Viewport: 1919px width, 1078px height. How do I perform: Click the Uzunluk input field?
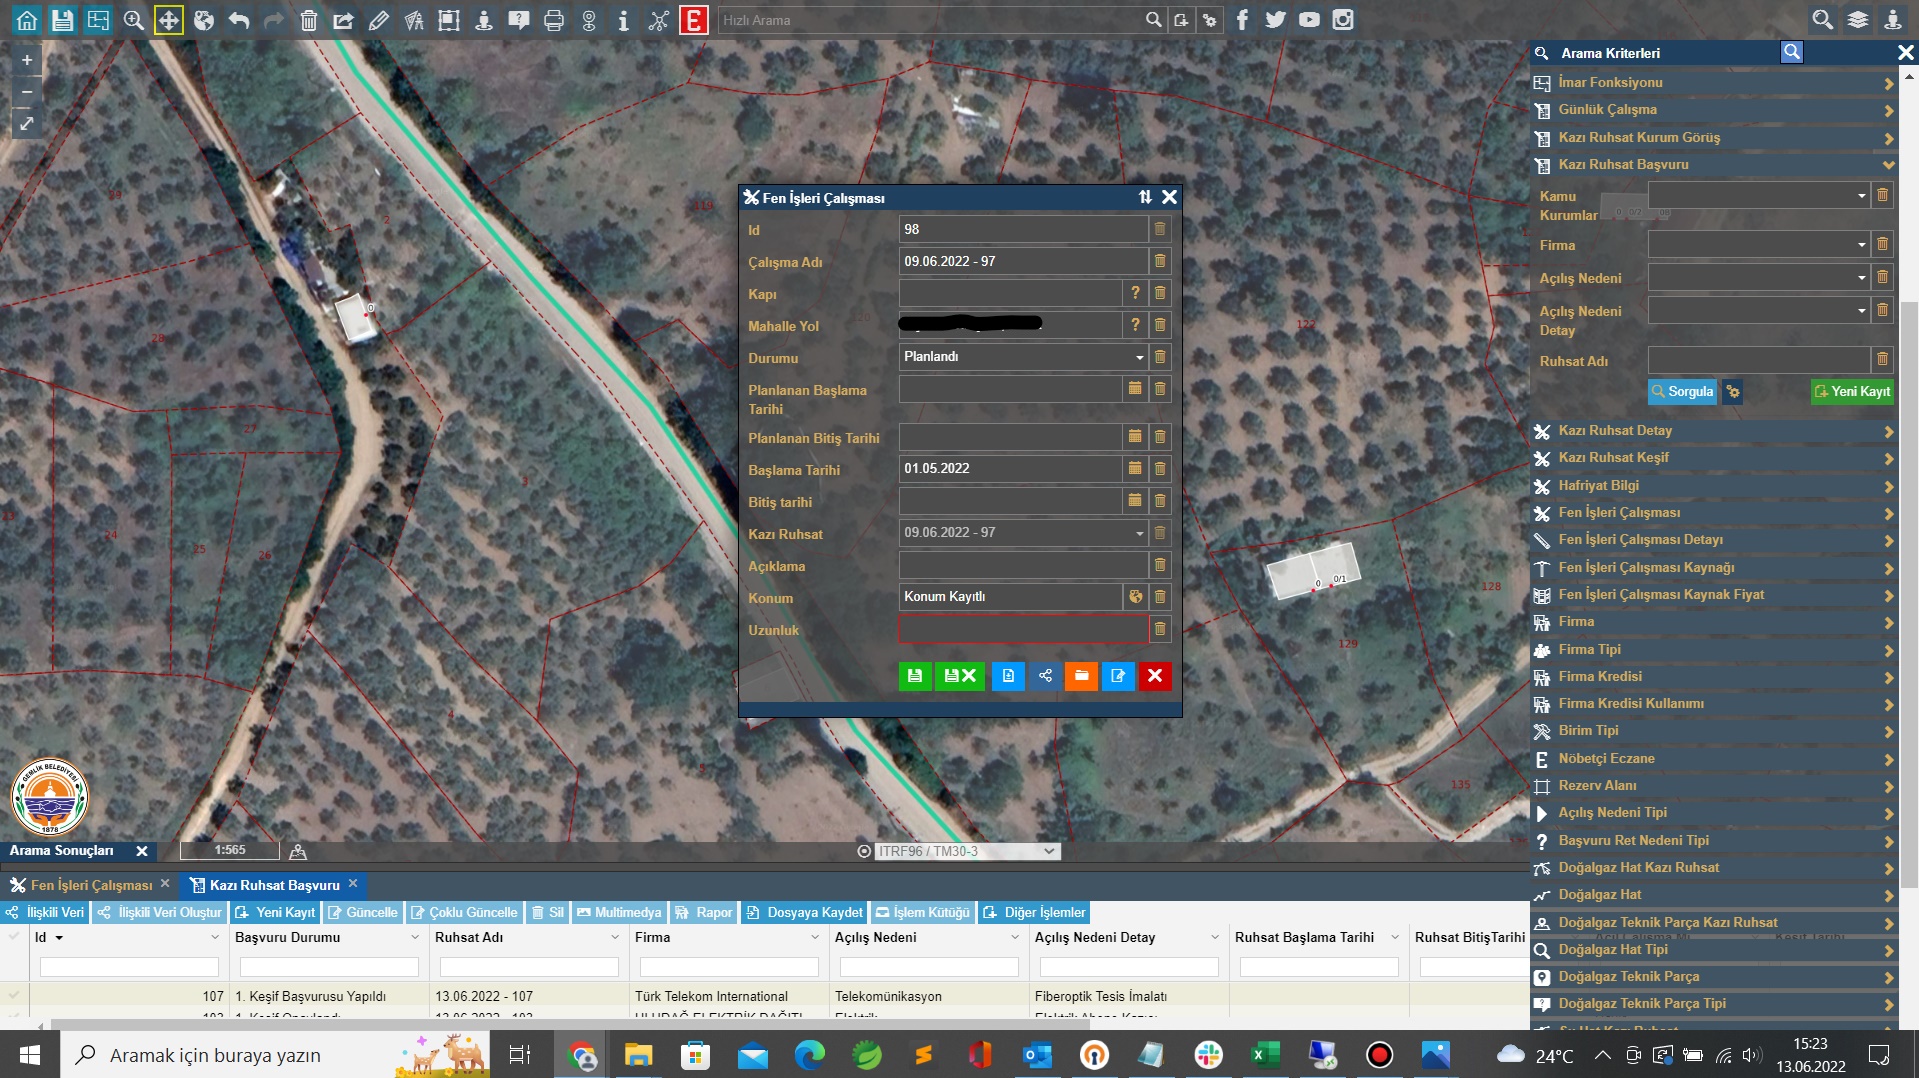(1022, 629)
